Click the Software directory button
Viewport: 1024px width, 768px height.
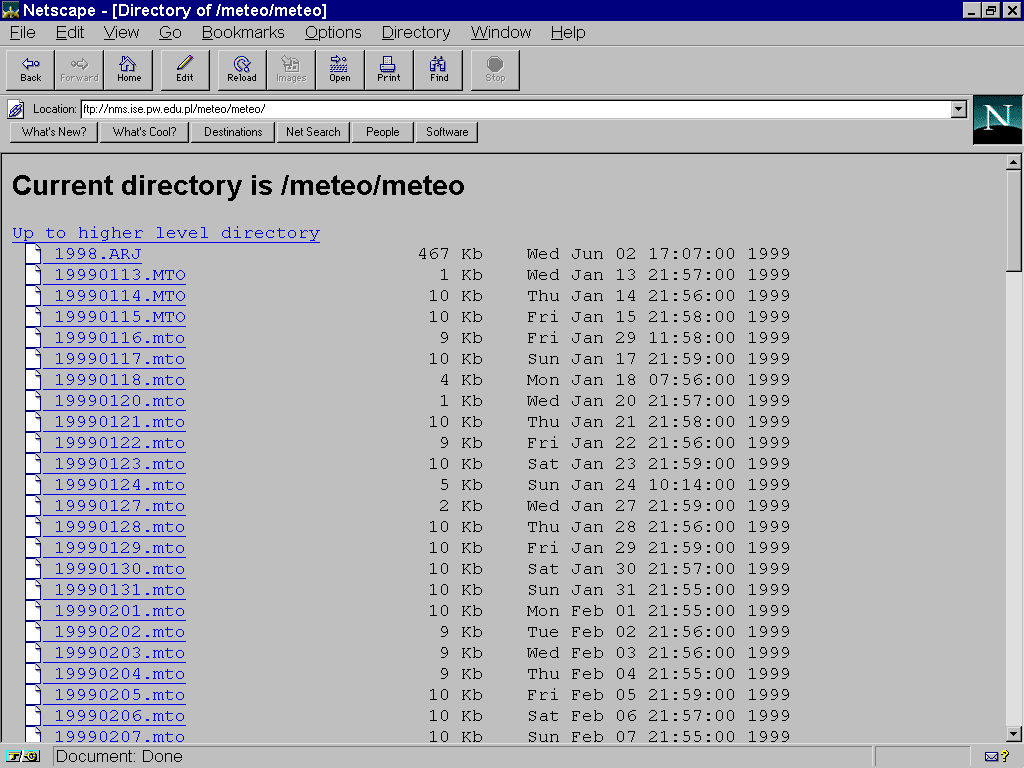447,132
